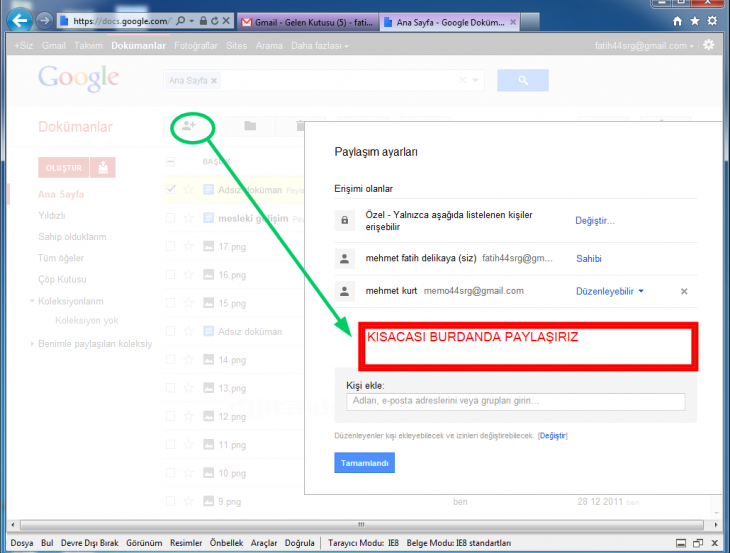The height and width of the screenshot is (553, 730).
Task: Click the Kişi ekle input field
Action: pos(515,401)
